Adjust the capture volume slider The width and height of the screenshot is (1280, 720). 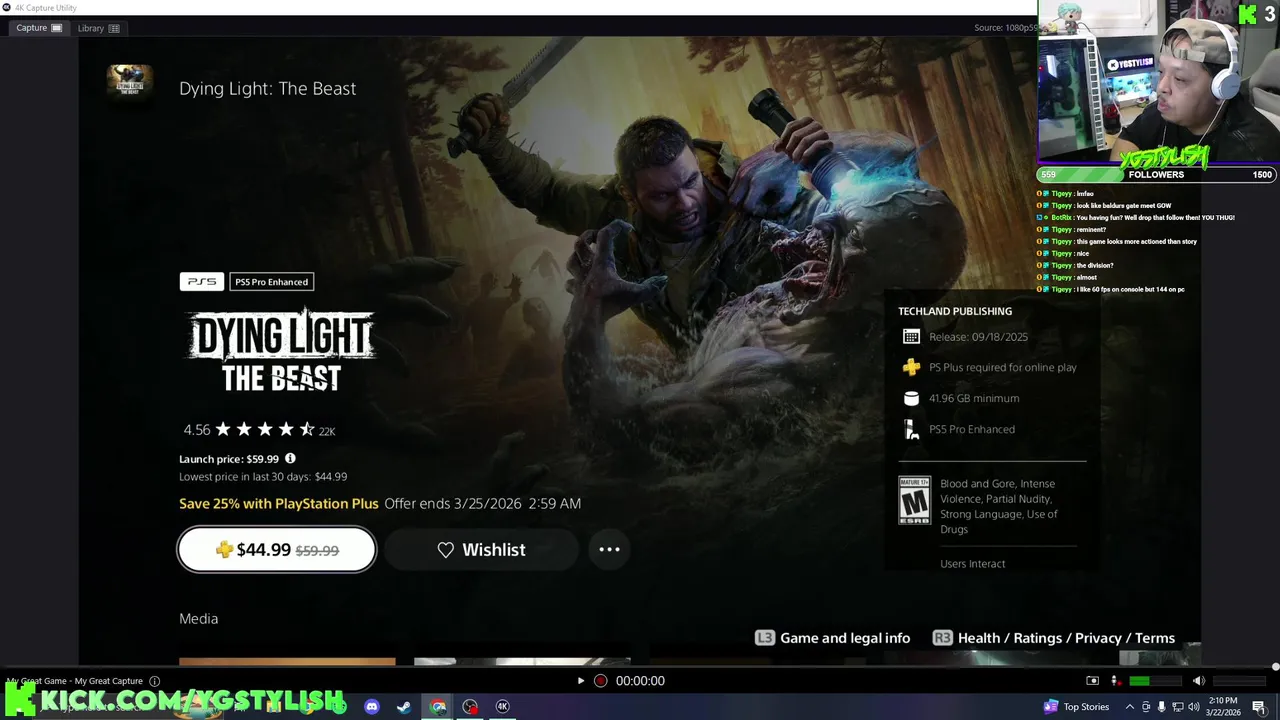[x=1239, y=681]
